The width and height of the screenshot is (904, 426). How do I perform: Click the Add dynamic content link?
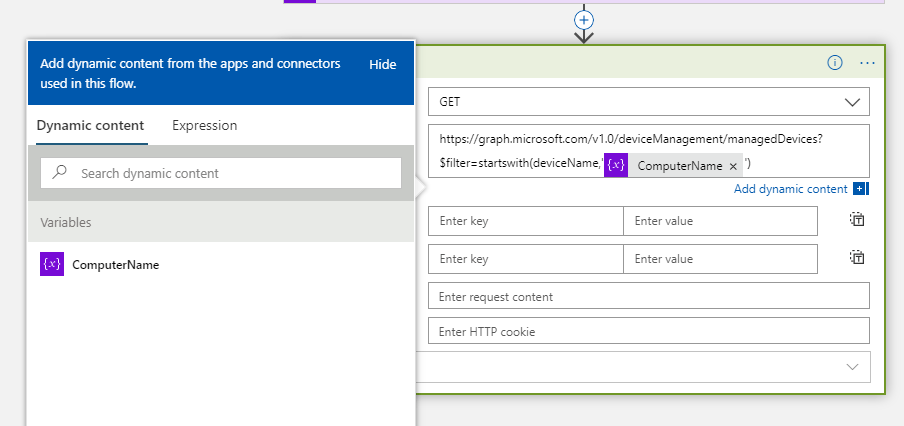click(790, 189)
